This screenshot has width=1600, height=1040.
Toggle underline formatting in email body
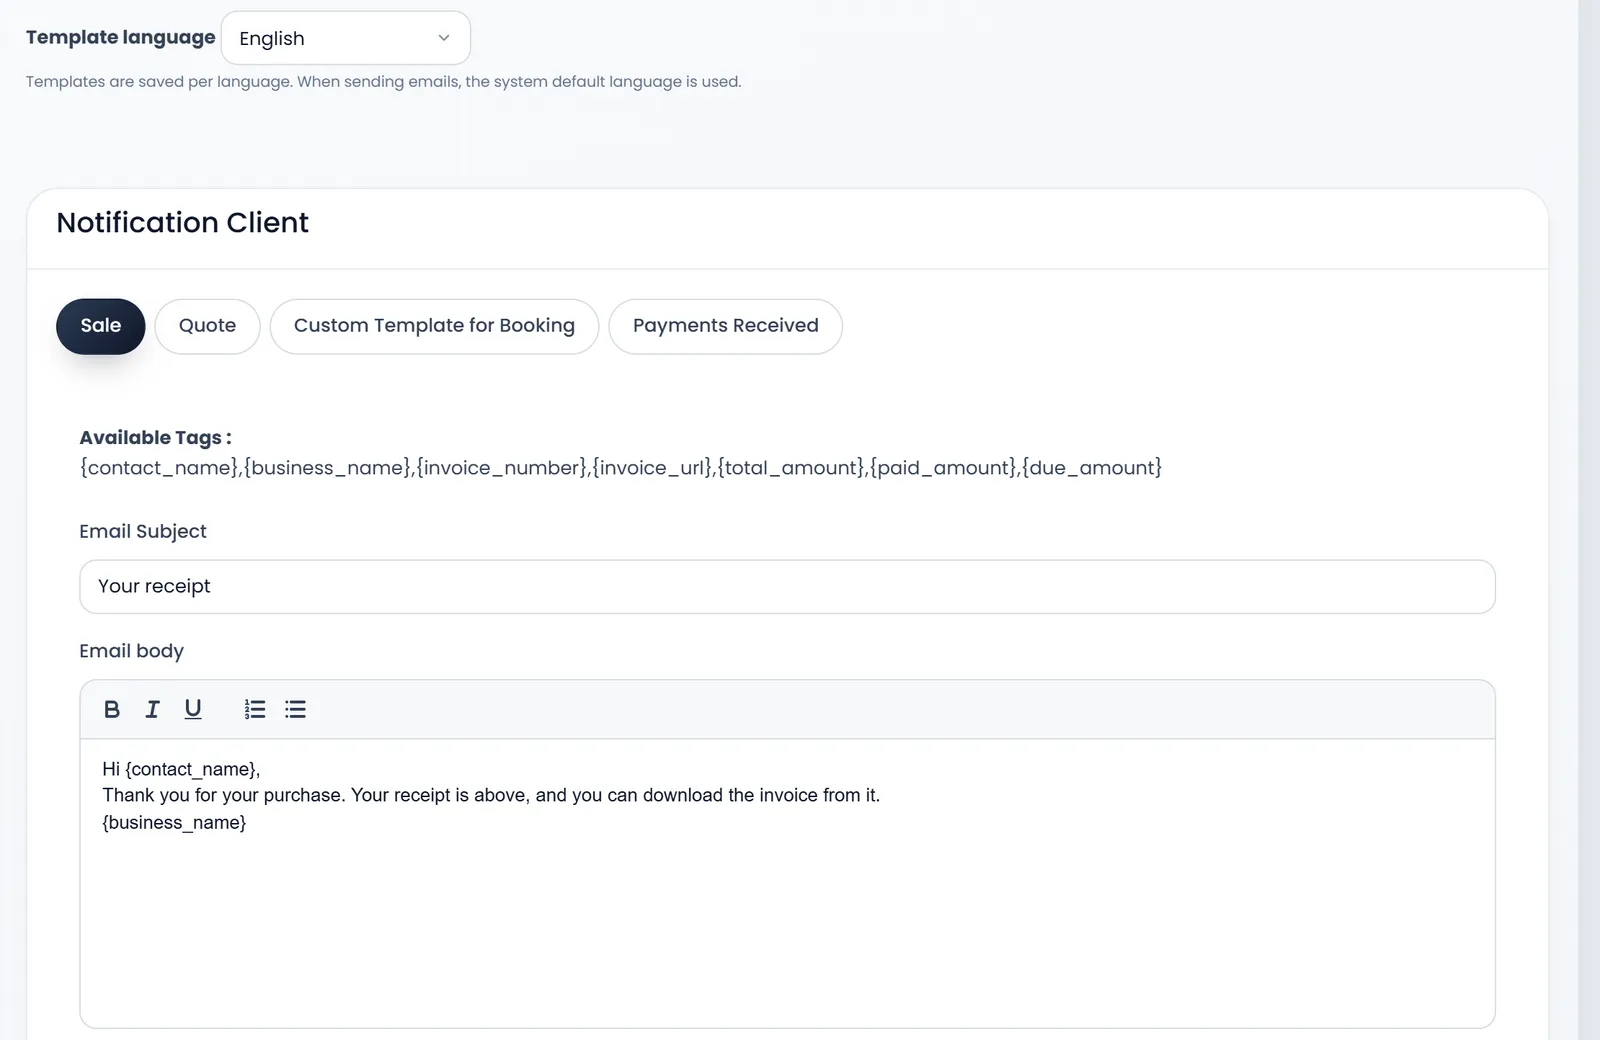(193, 709)
